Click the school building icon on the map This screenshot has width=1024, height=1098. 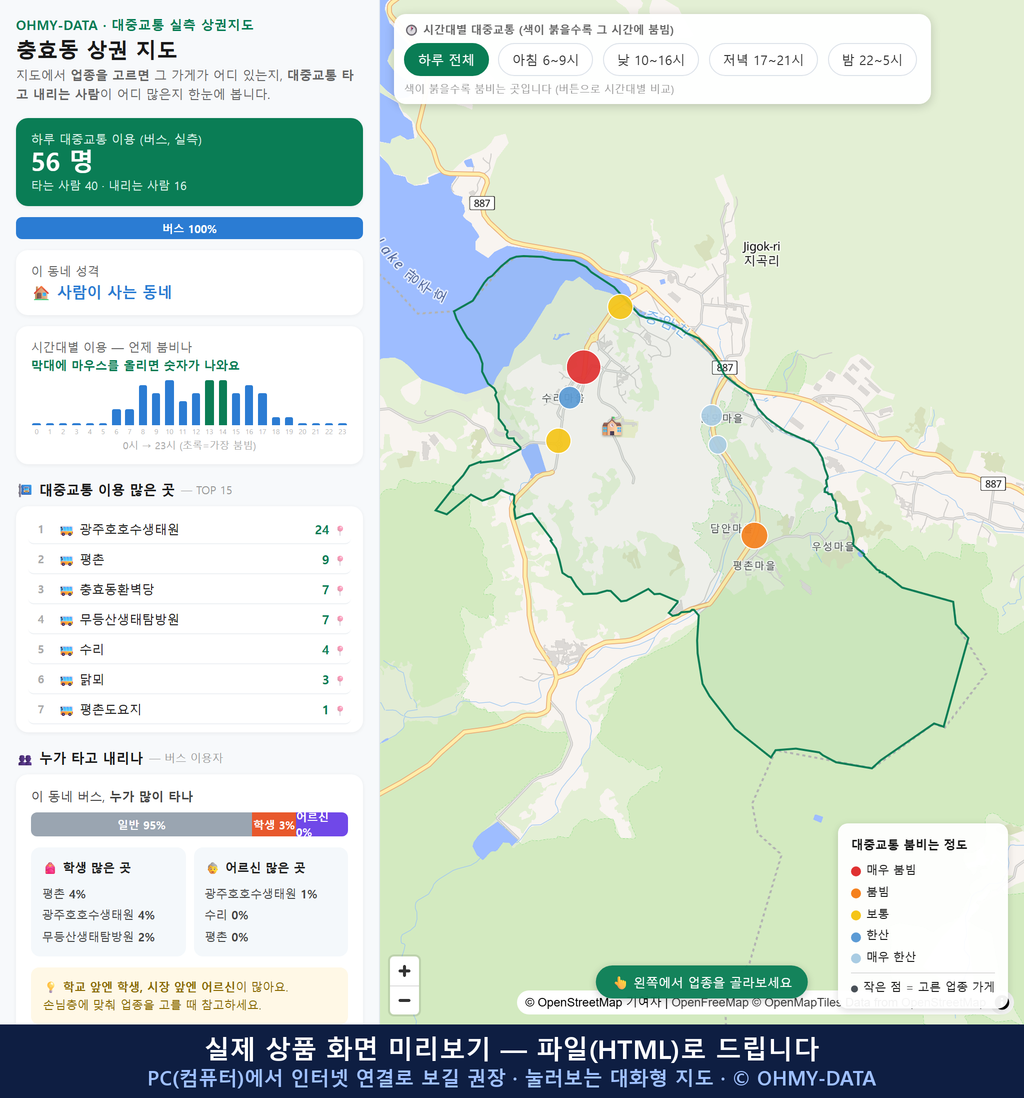pos(612,426)
